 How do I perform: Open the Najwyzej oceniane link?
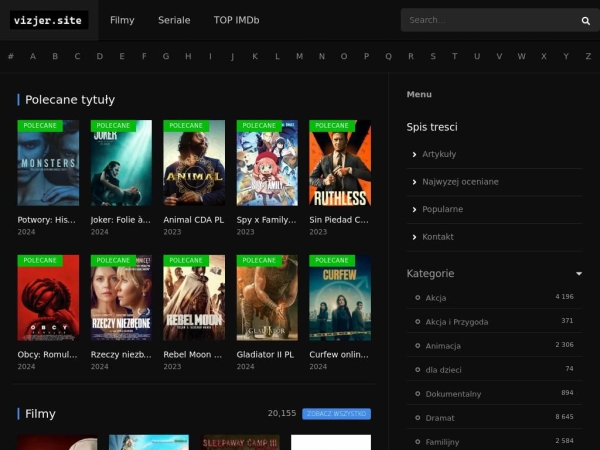tap(460, 182)
